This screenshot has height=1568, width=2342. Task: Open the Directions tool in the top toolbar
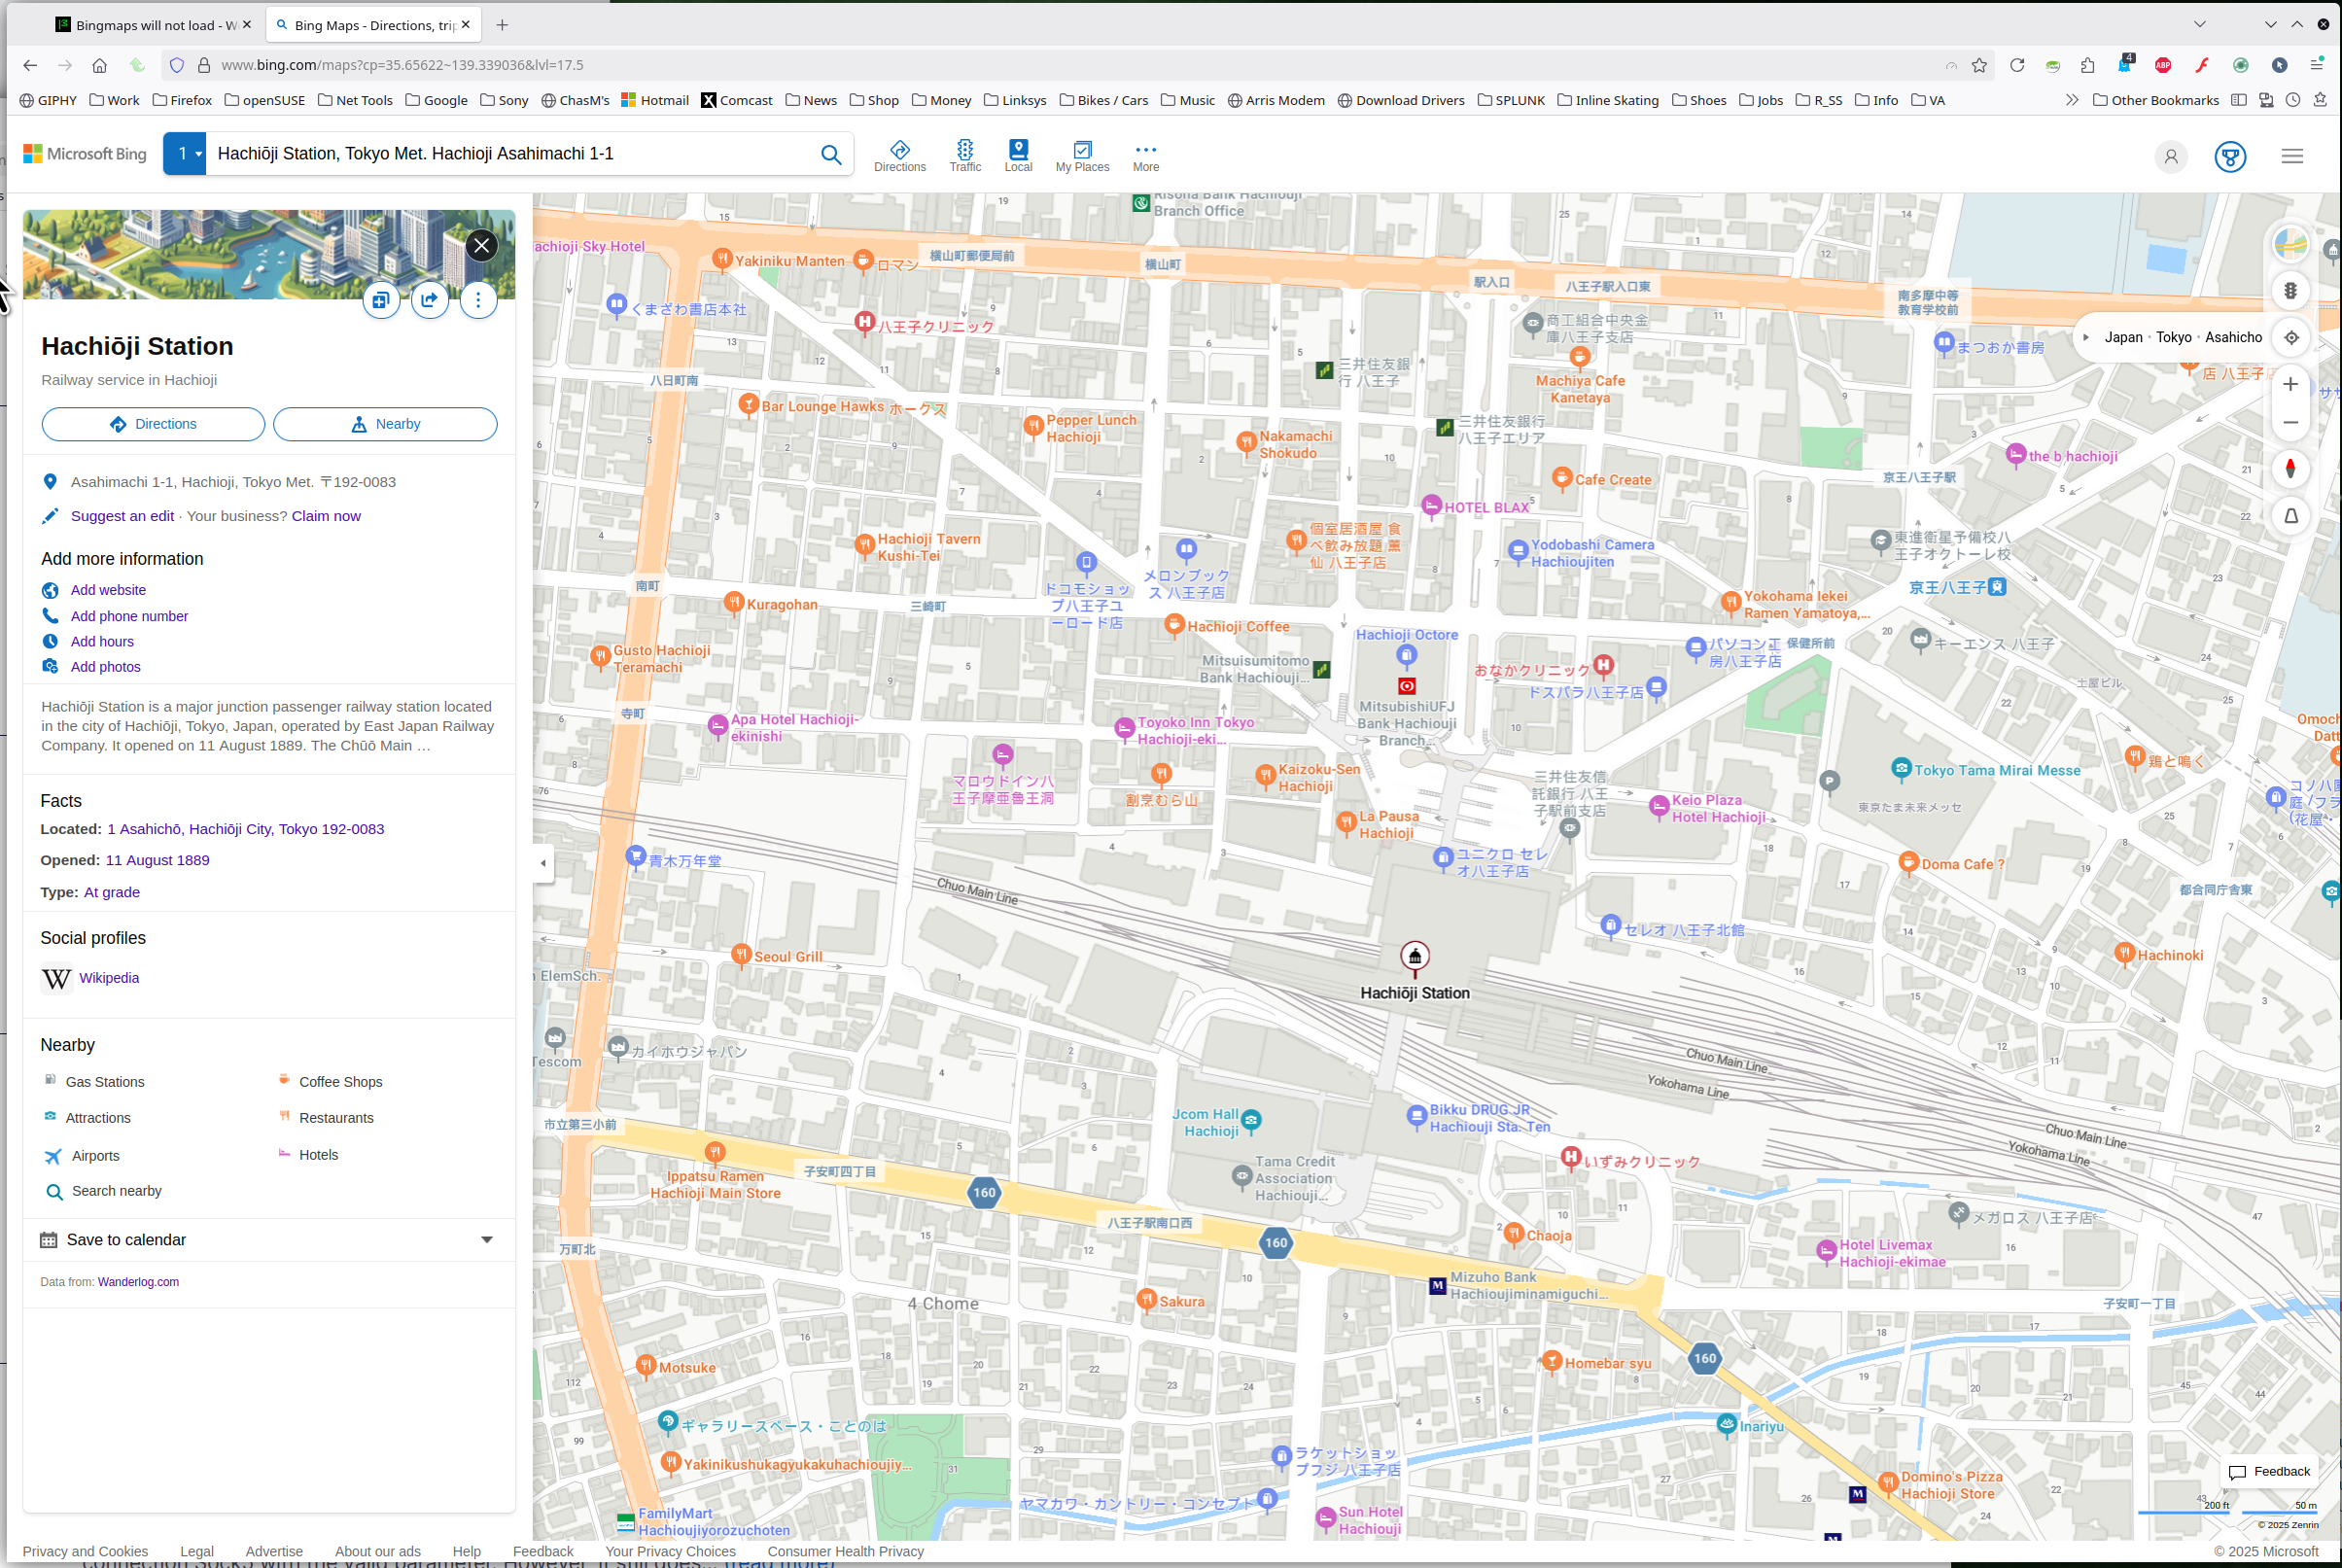899,155
